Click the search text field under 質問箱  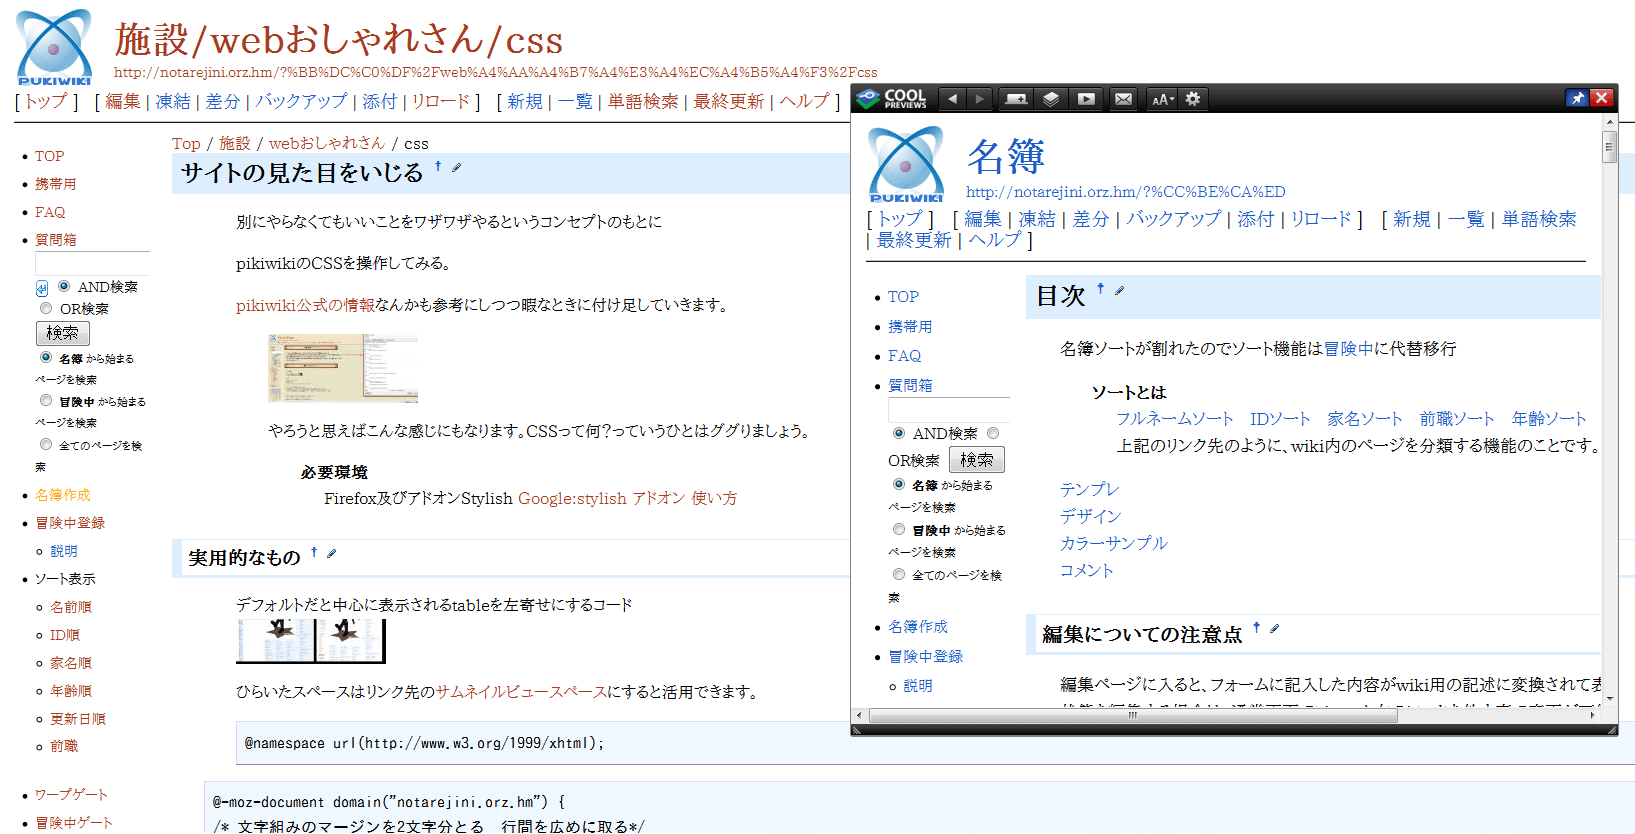pos(92,263)
